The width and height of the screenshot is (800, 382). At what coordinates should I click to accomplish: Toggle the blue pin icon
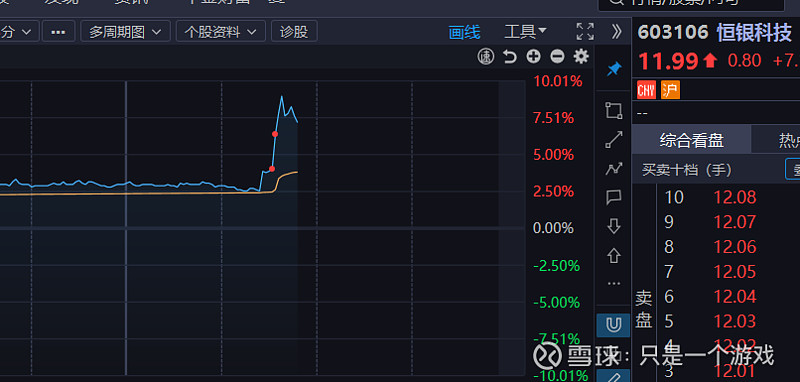coord(614,69)
